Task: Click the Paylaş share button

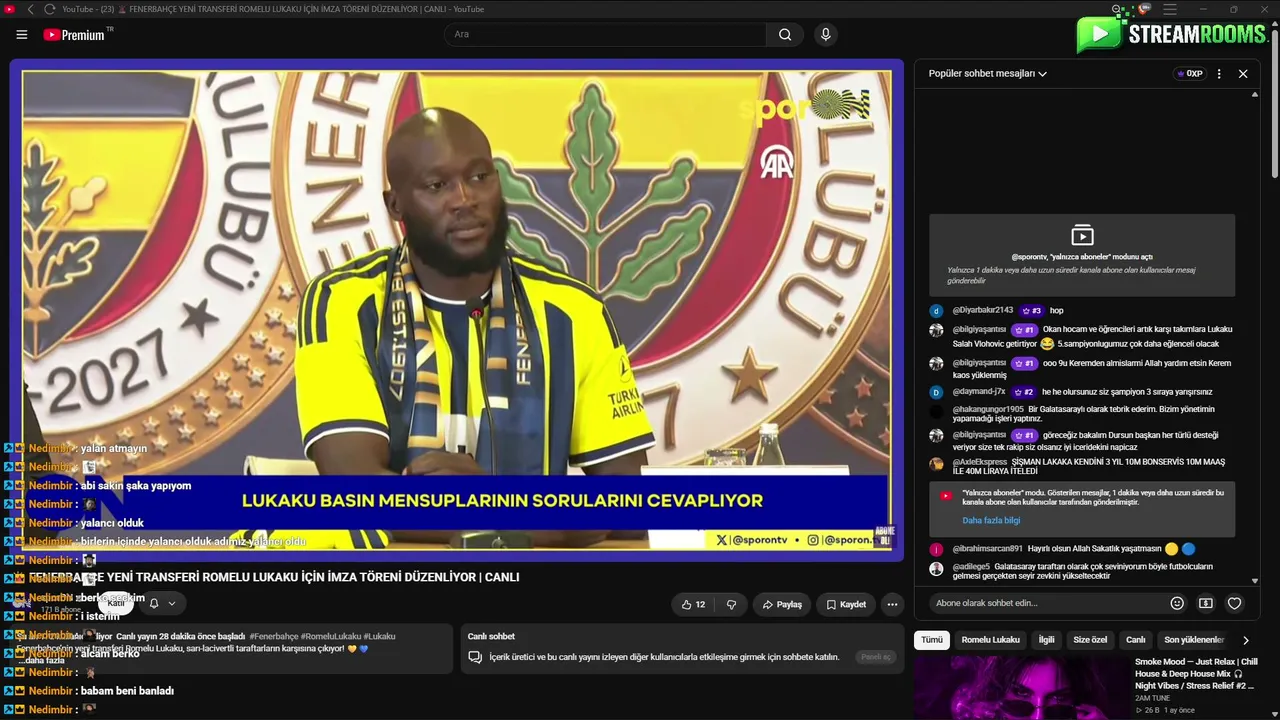Action: coord(782,604)
